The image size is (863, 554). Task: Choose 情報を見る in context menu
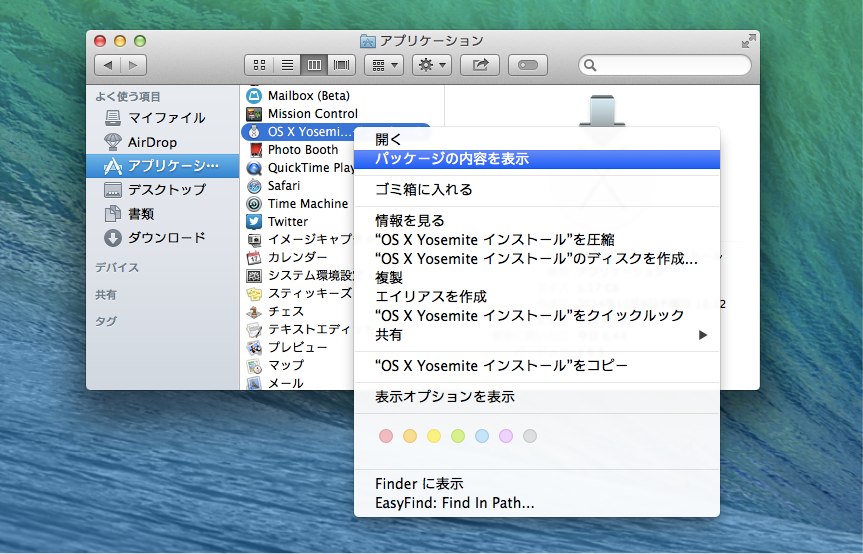pyautogui.click(x=537, y=221)
